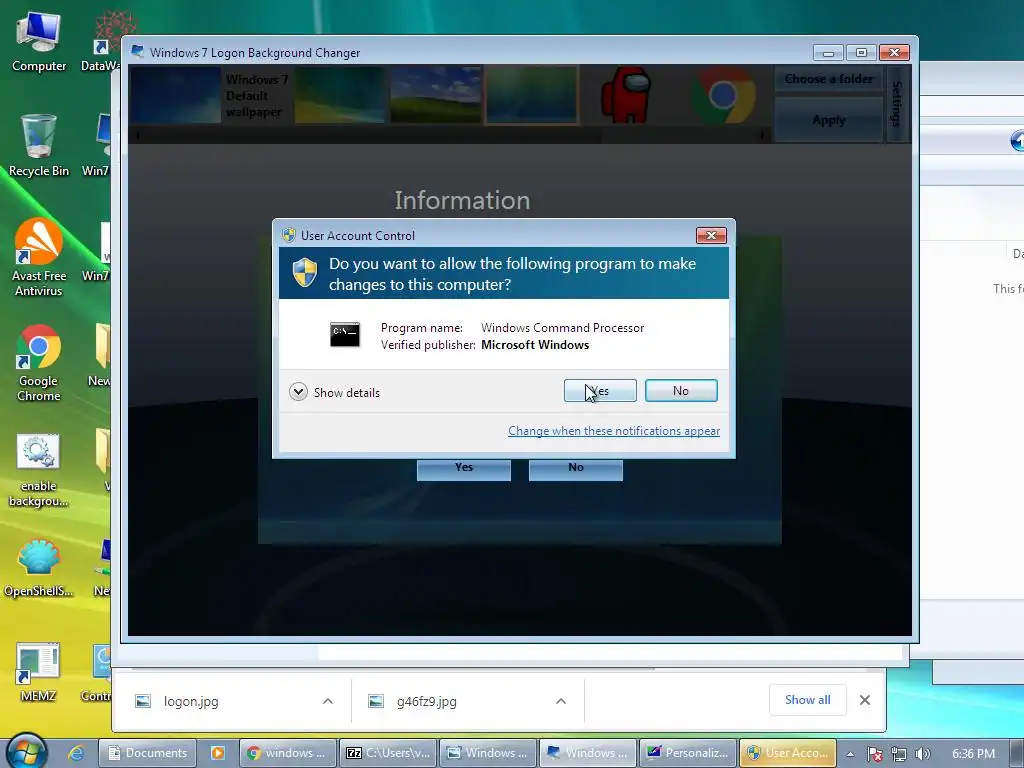The height and width of the screenshot is (768, 1024).
Task: Switch to Personaliz... taskbar button
Action: point(688,753)
